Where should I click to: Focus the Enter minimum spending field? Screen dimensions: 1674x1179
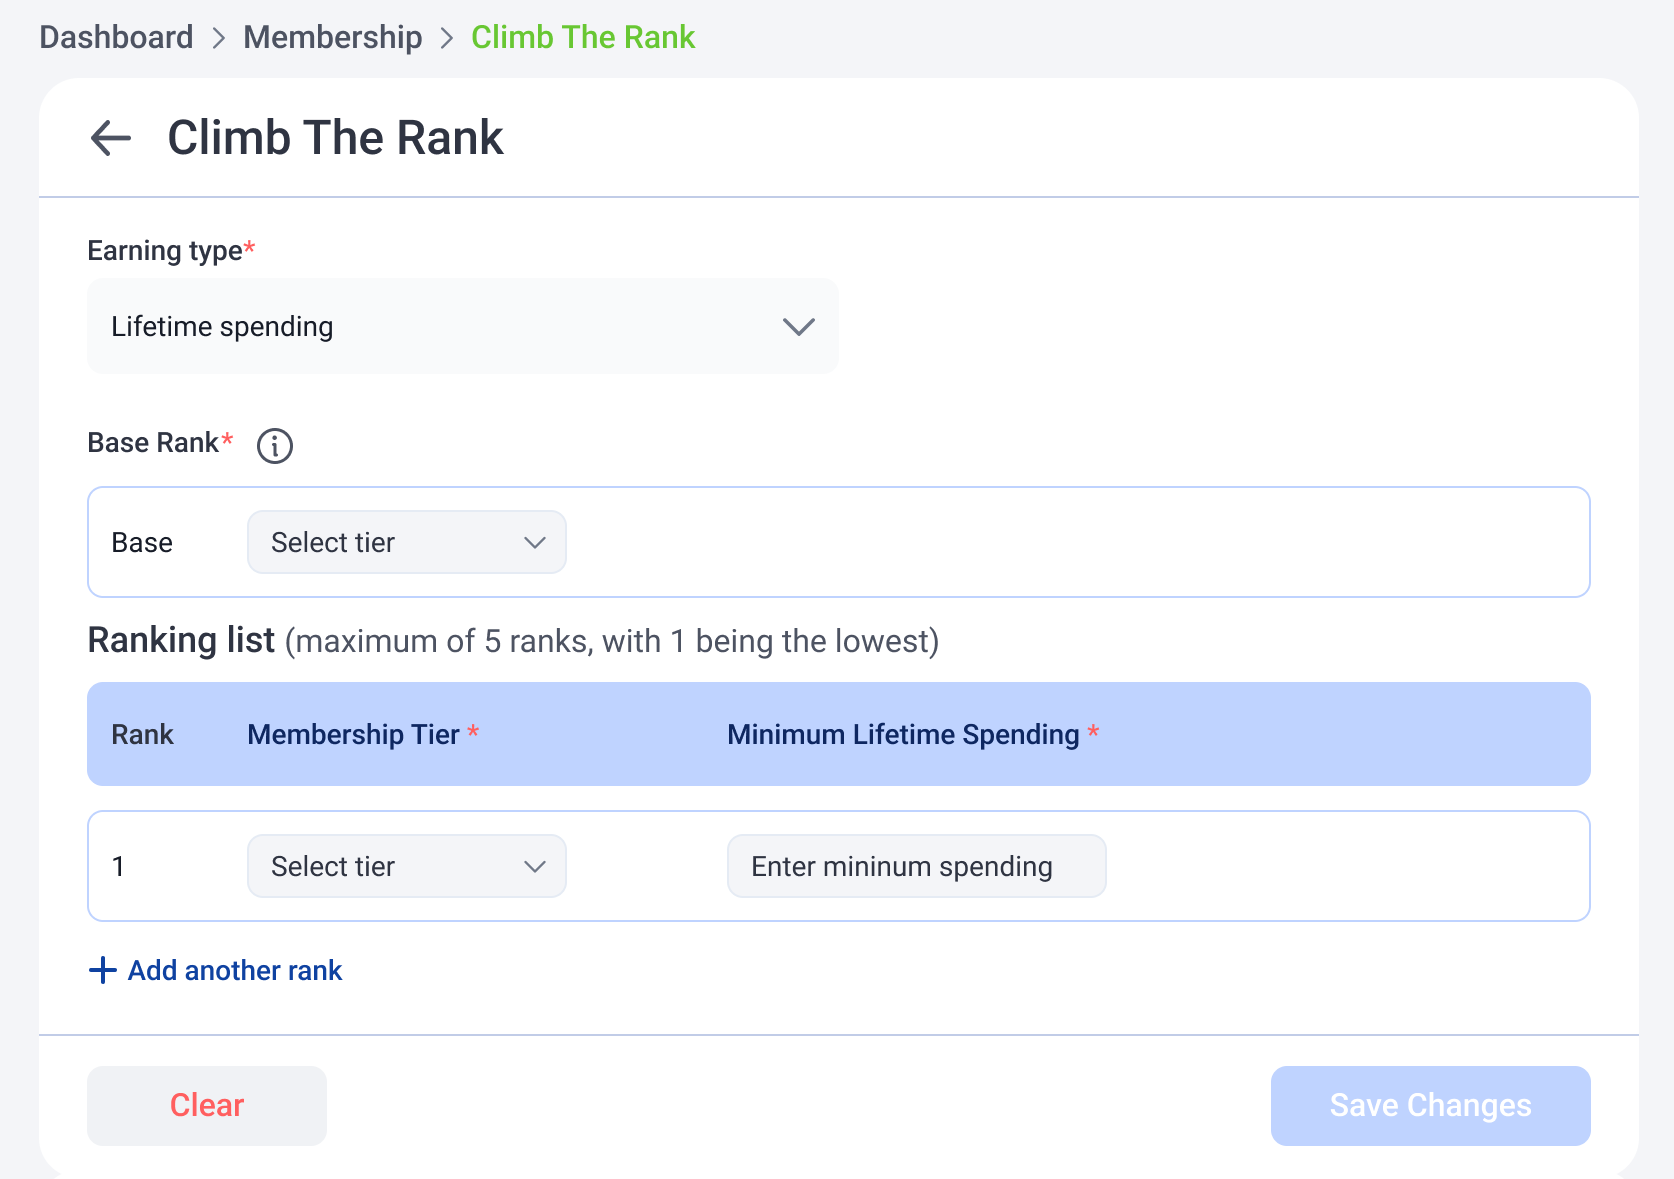[916, 866]
